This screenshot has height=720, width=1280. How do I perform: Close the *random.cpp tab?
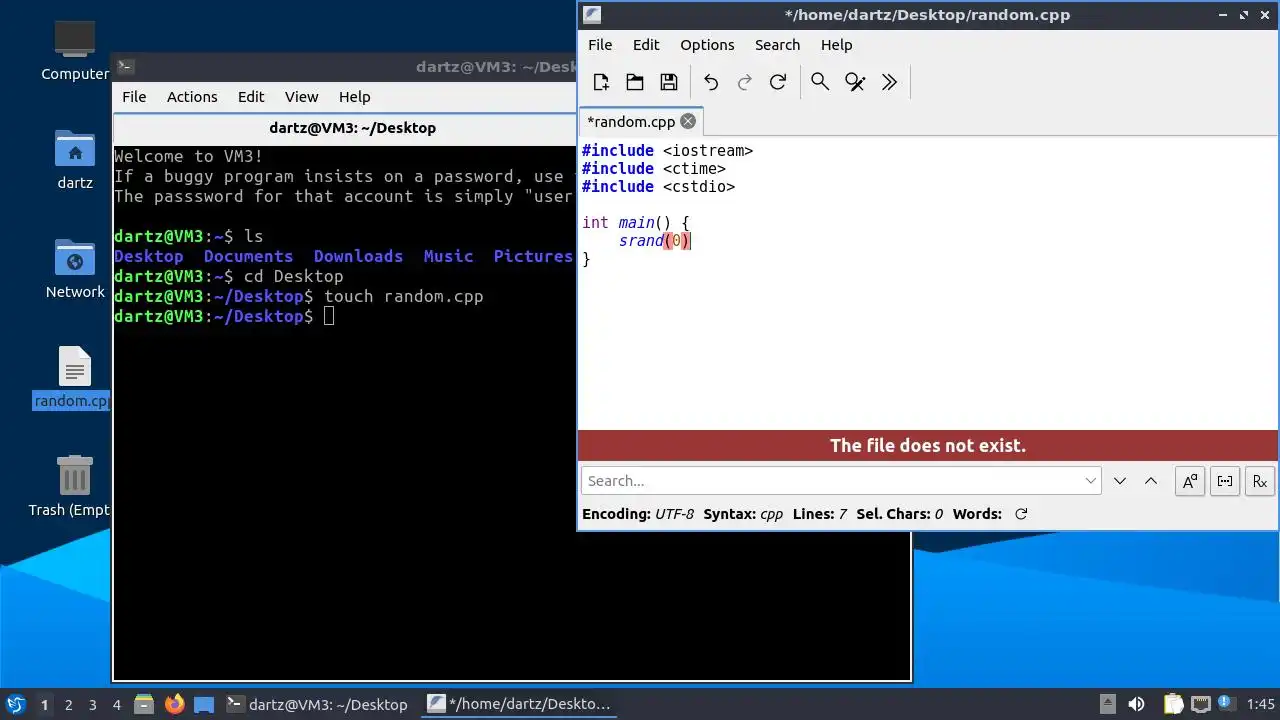[688, 121]
